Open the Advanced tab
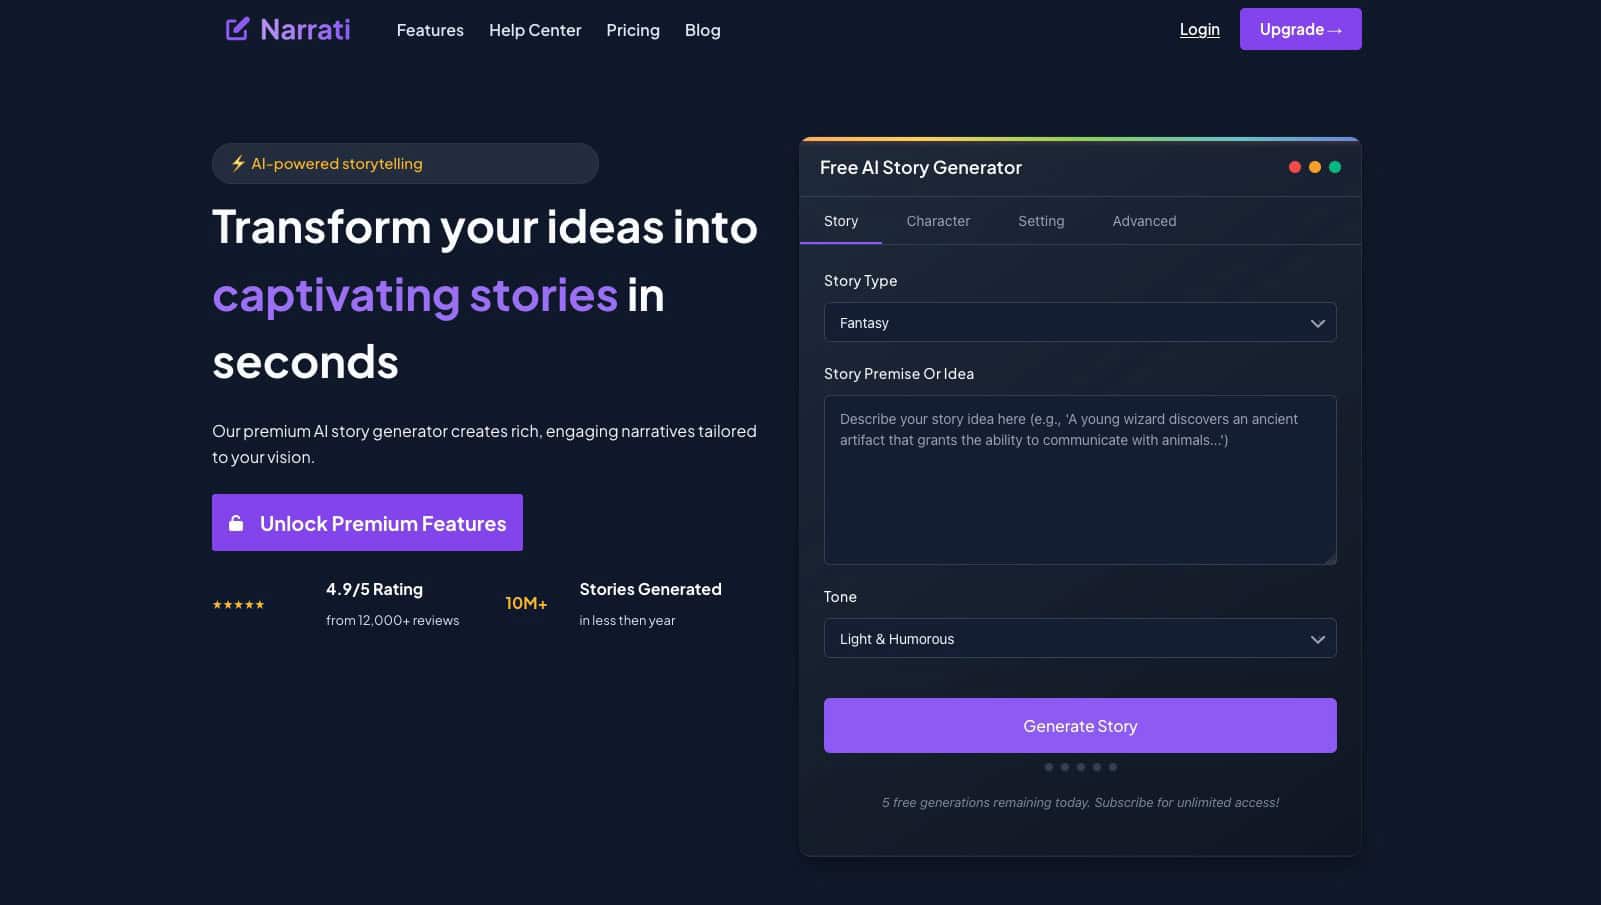The height and width of the screenshot is (905, 1601). coord(1144,221)
